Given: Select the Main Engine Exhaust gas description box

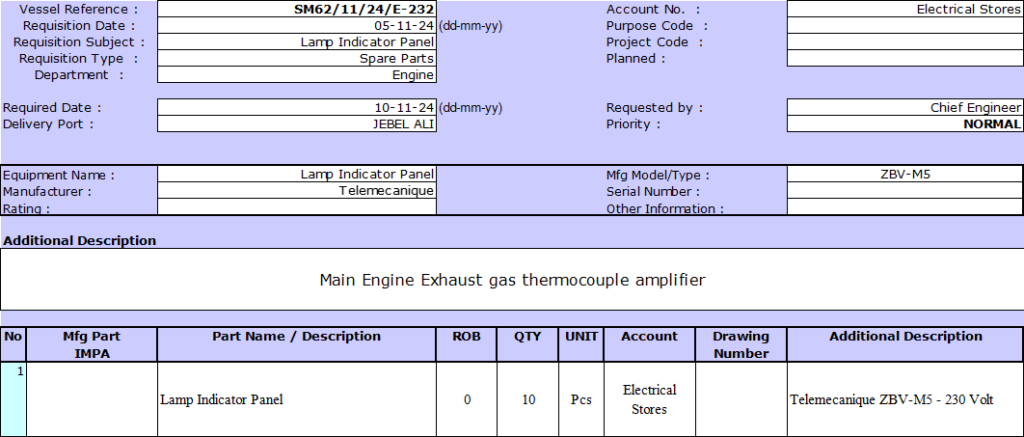Looking at the screenshot, I should pyautogui.click(x=512, y=279).
